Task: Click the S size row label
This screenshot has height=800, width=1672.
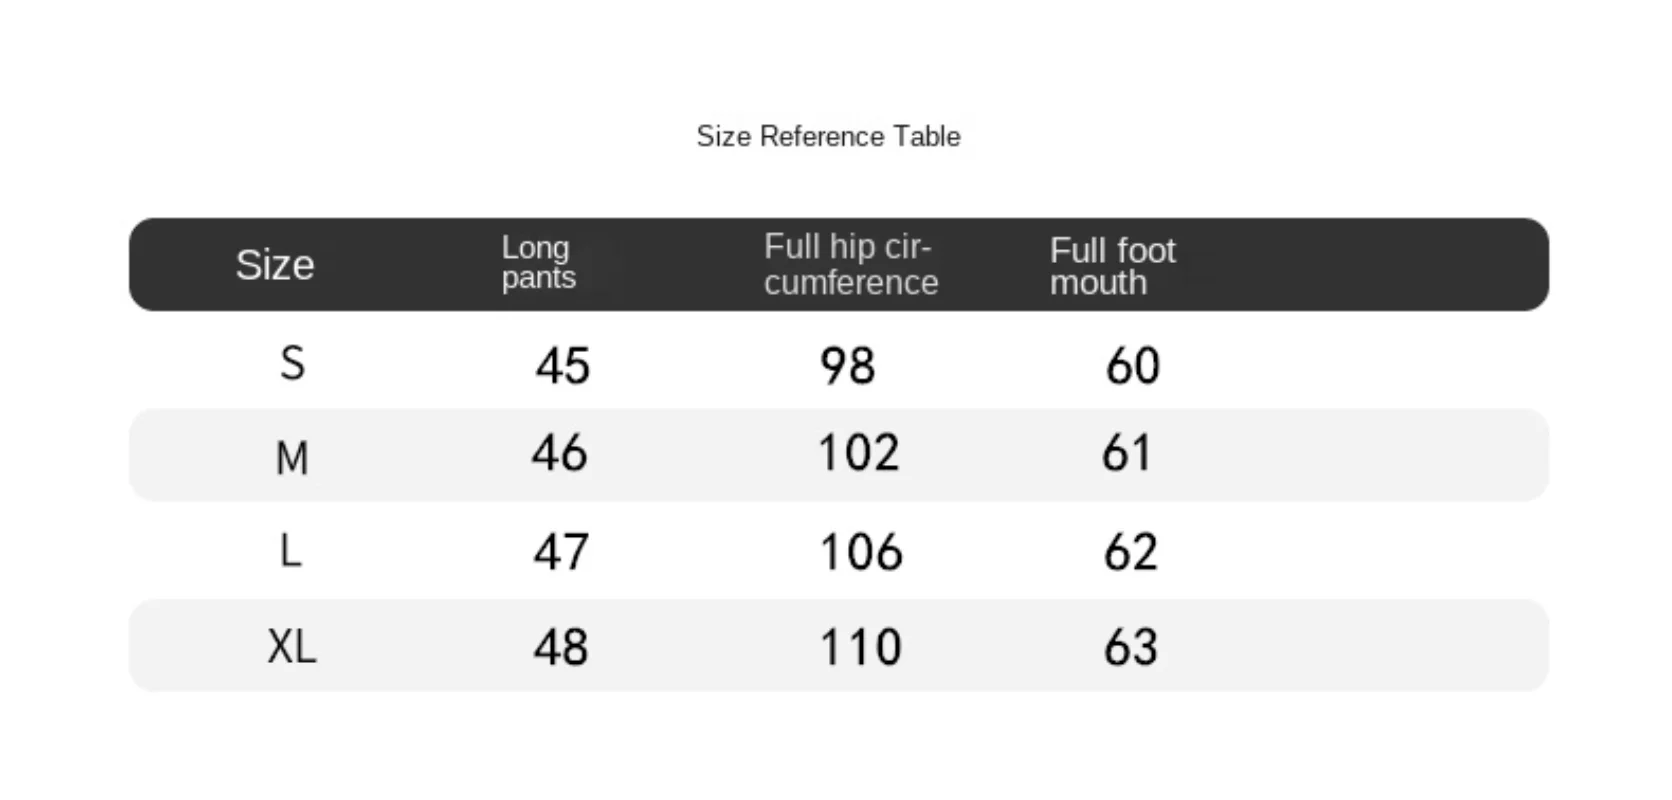Action: [292, 363]
